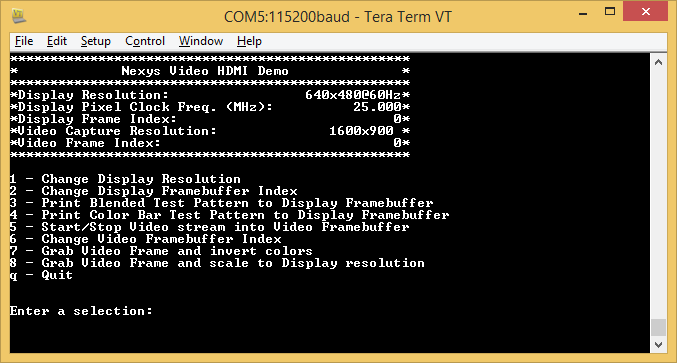Click the '*Video Frame Index:' line
This screenshot has width=677, height=363.
[x=210, y=143]
